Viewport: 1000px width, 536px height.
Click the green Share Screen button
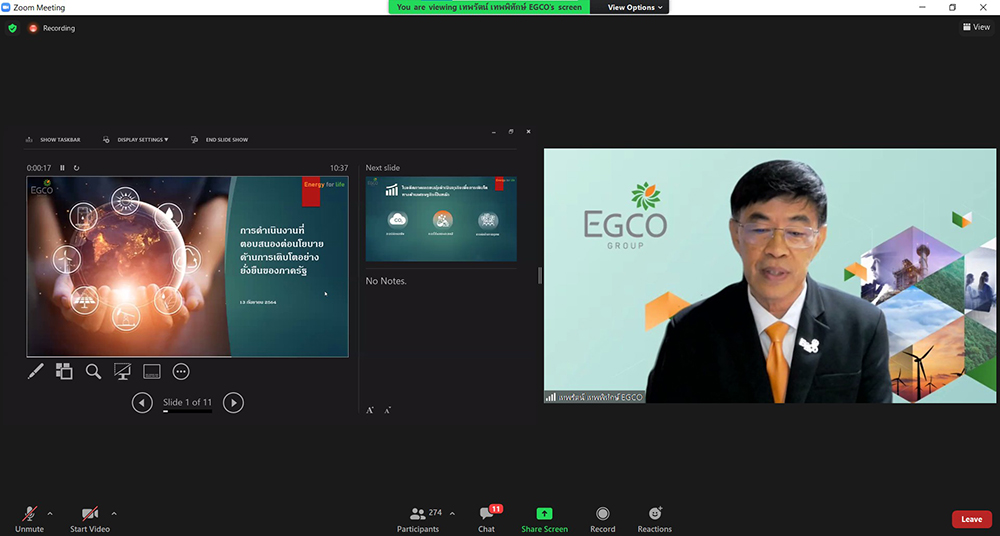coord(544,519)
